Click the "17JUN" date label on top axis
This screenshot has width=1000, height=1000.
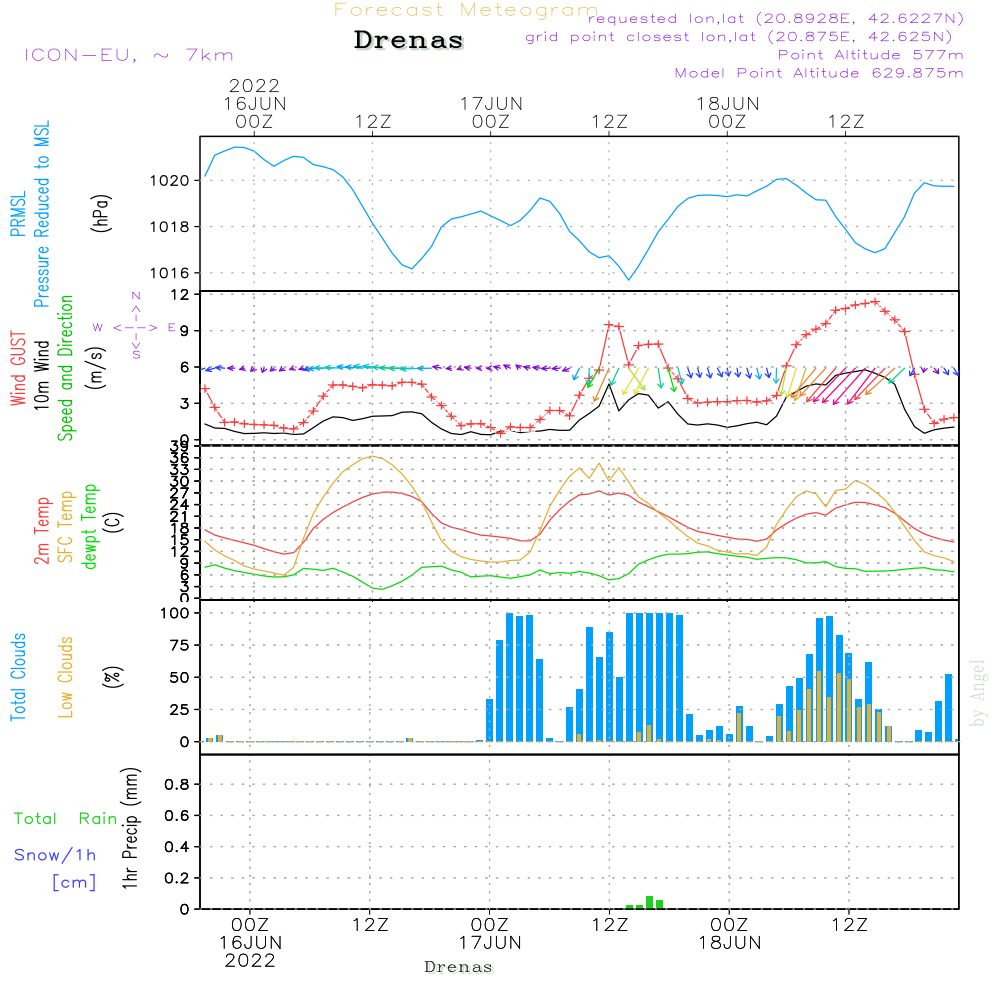pyautogui.click(x=491, y=104)
